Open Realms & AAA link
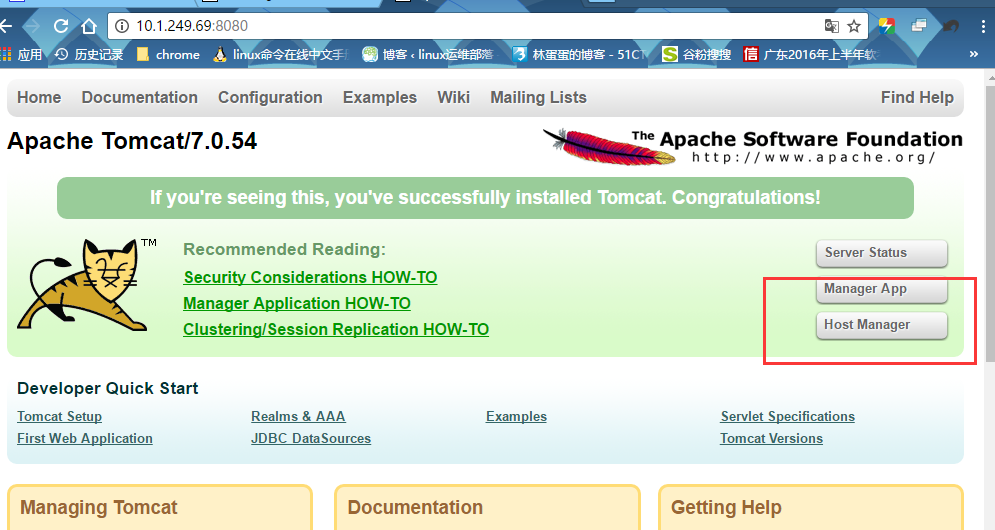The height and width of the screenshot is (530, 995). (x=298, y=416)
